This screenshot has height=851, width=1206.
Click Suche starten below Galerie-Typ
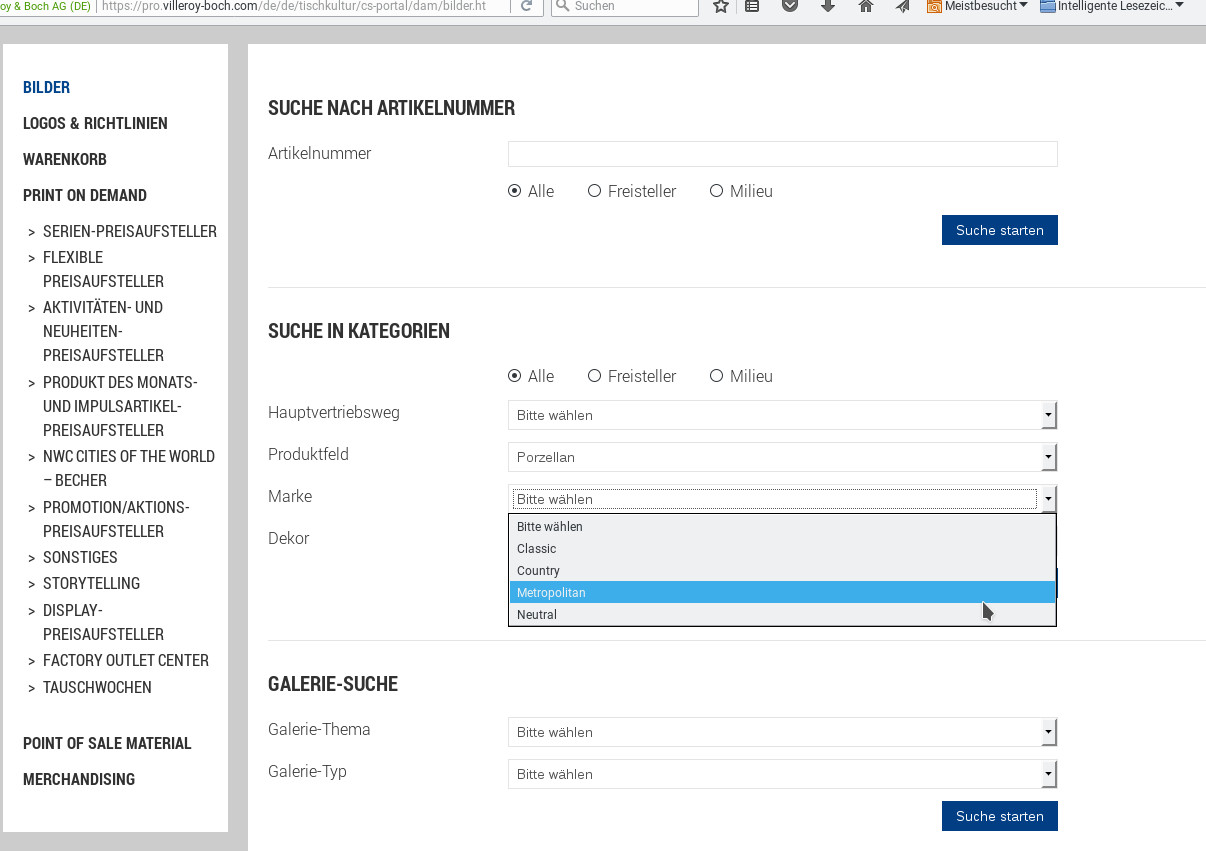999,816
